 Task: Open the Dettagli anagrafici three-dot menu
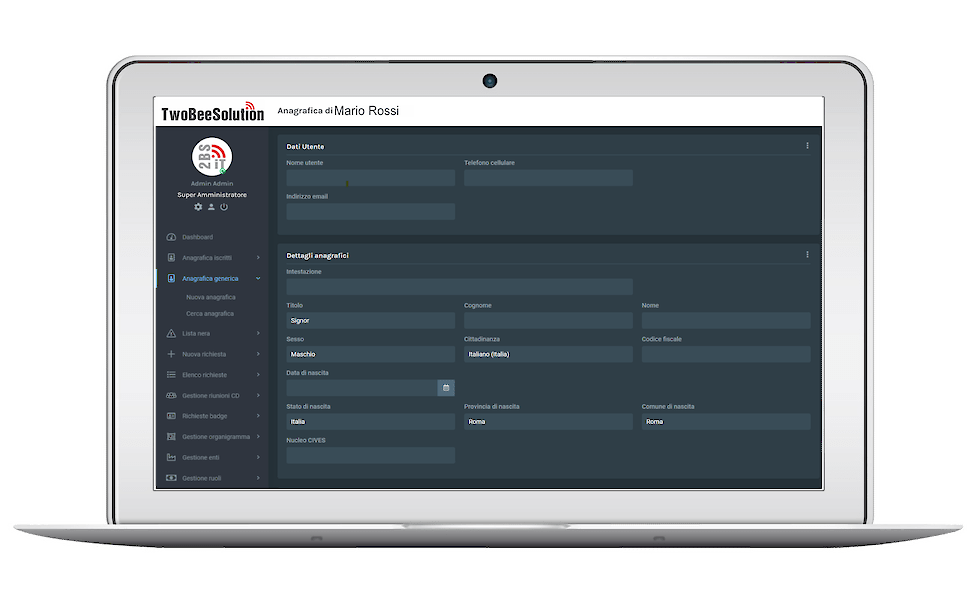coord(807,255)
